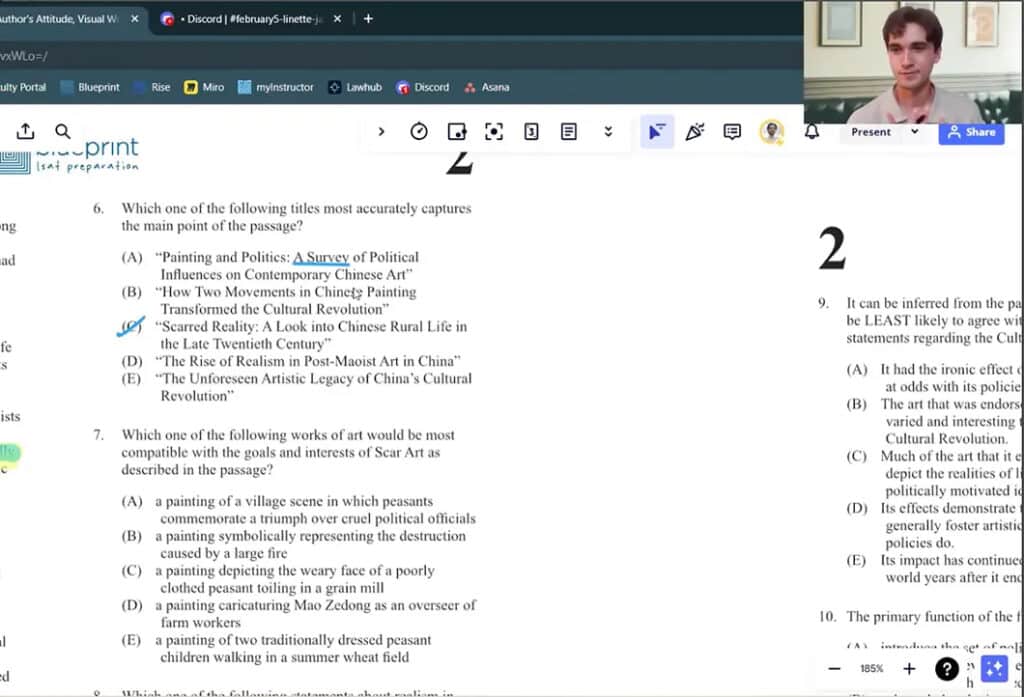Open the notifications bell
Image resolution: width=1024 pixels, height=697 pixels.
point(812,132)
